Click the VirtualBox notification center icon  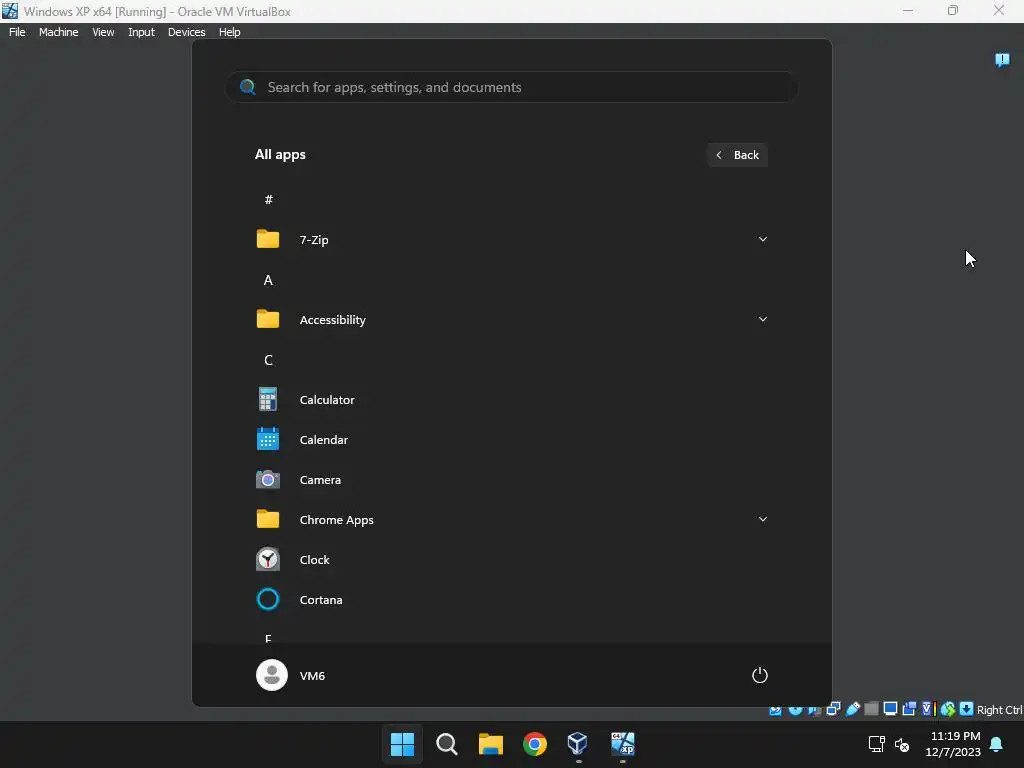coord(1002,60)
